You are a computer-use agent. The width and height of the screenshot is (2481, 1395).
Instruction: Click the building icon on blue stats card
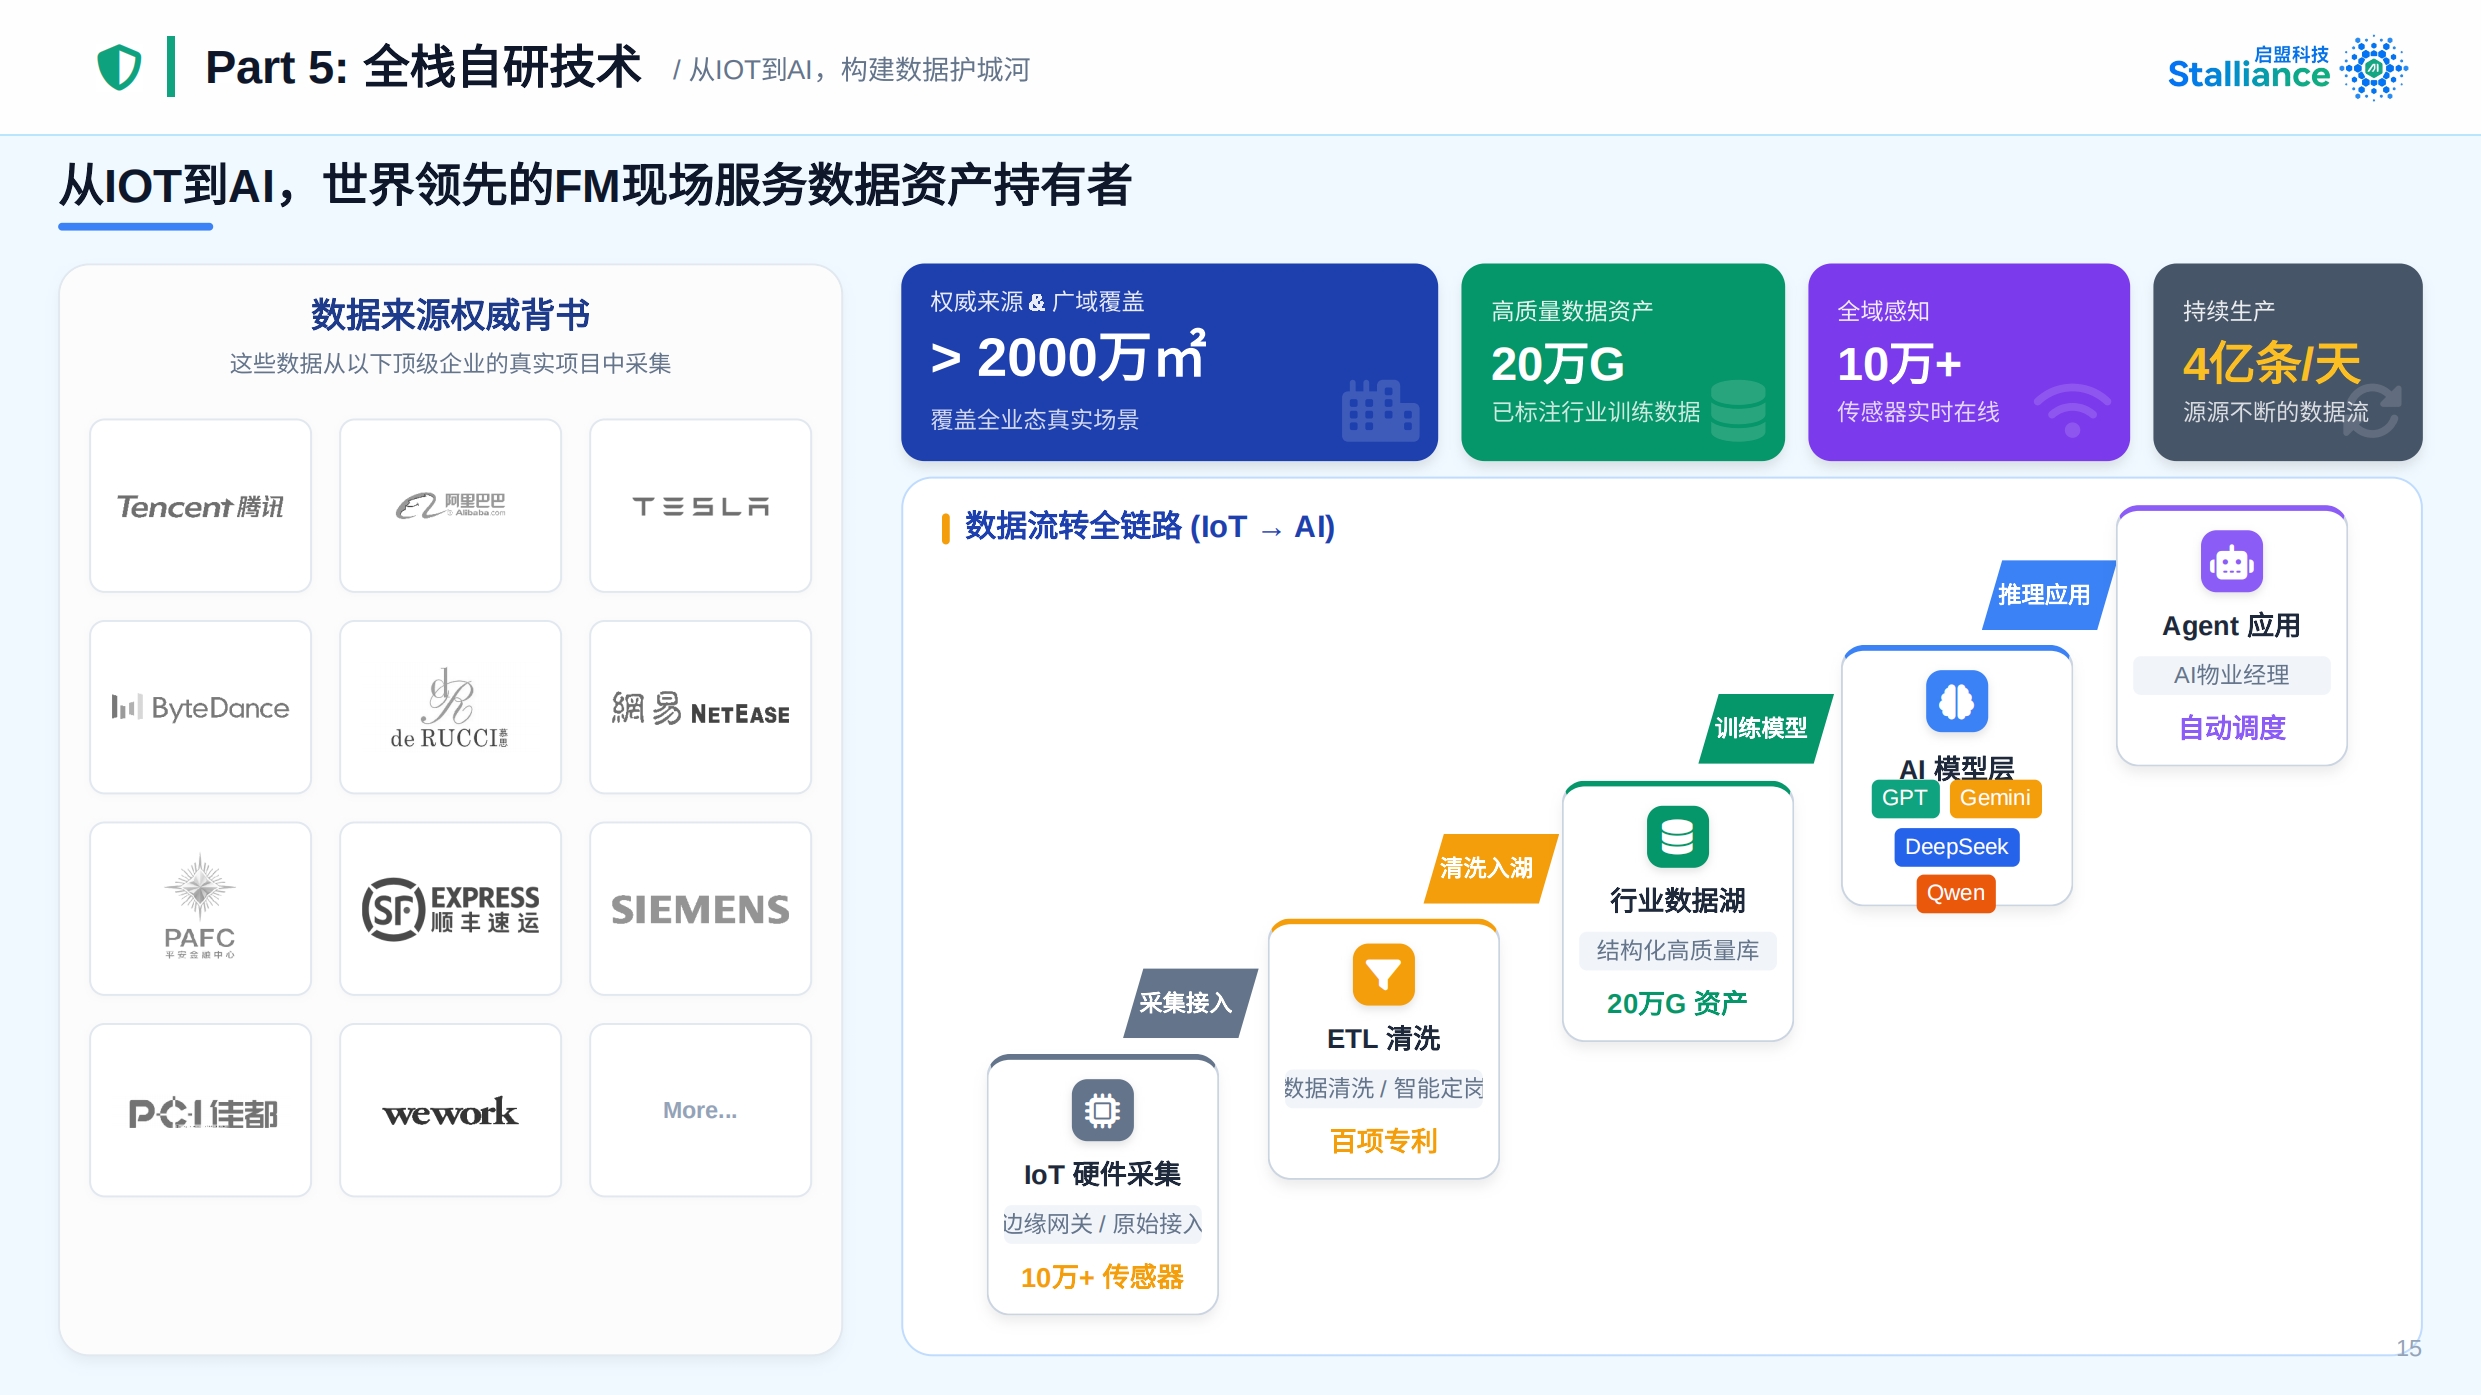coord(1379,410)
